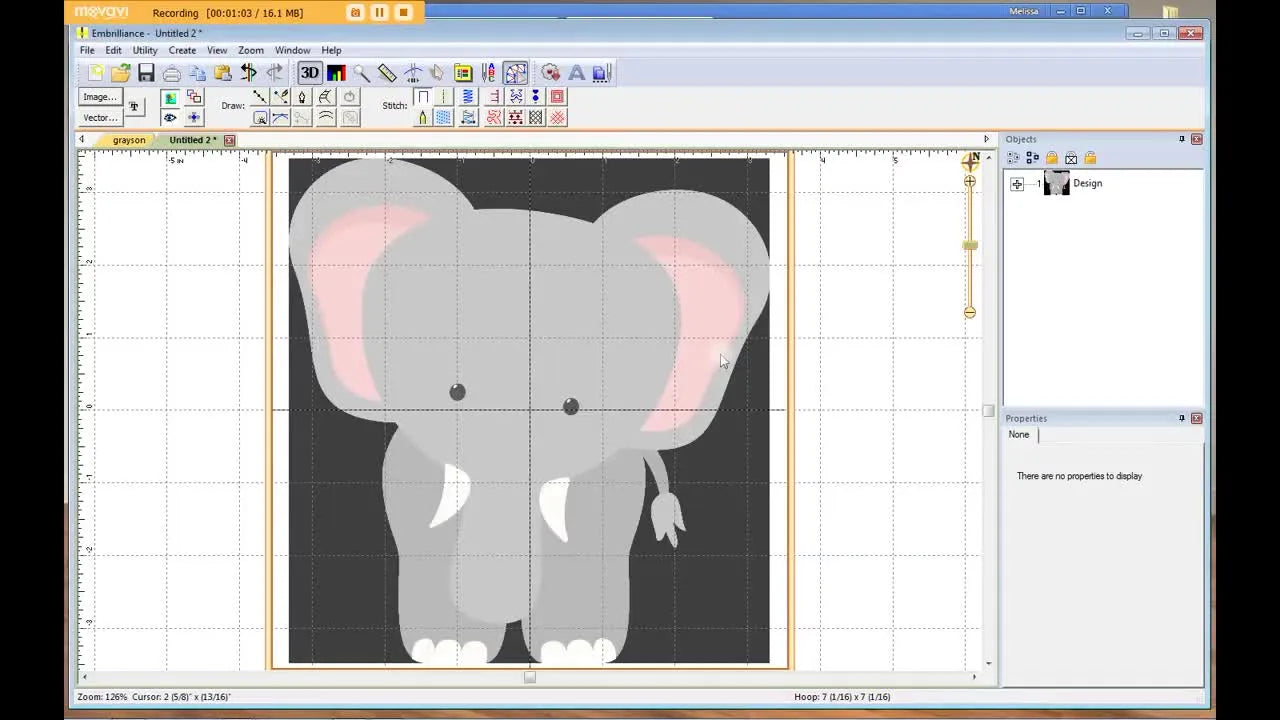
Task: Open a file with the folder icon
Action: click(x=121, y=73)
